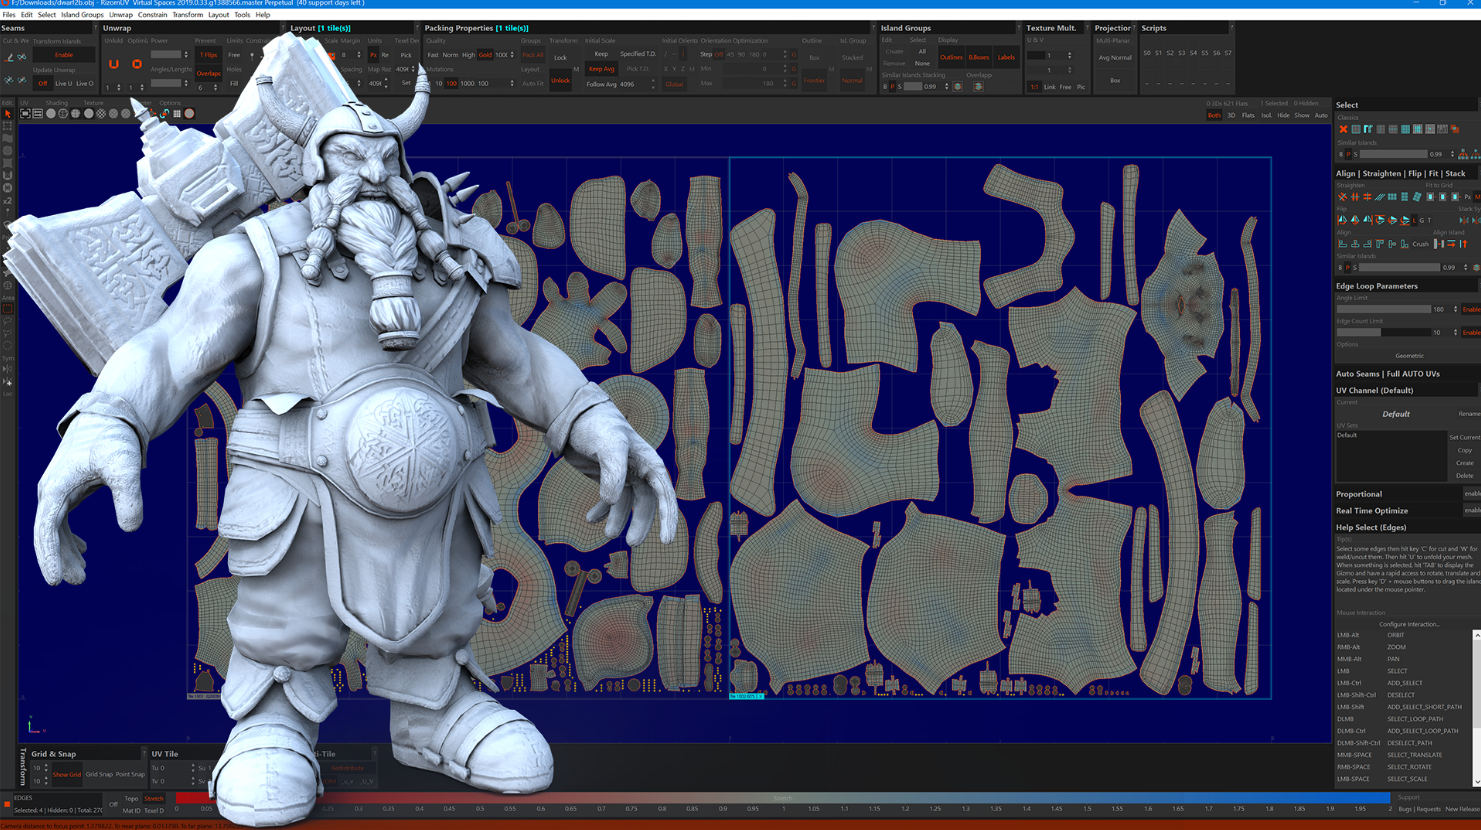Click the Scale lock icon in Layout panel
1481x830 pixels.
[x=331, y=55]
